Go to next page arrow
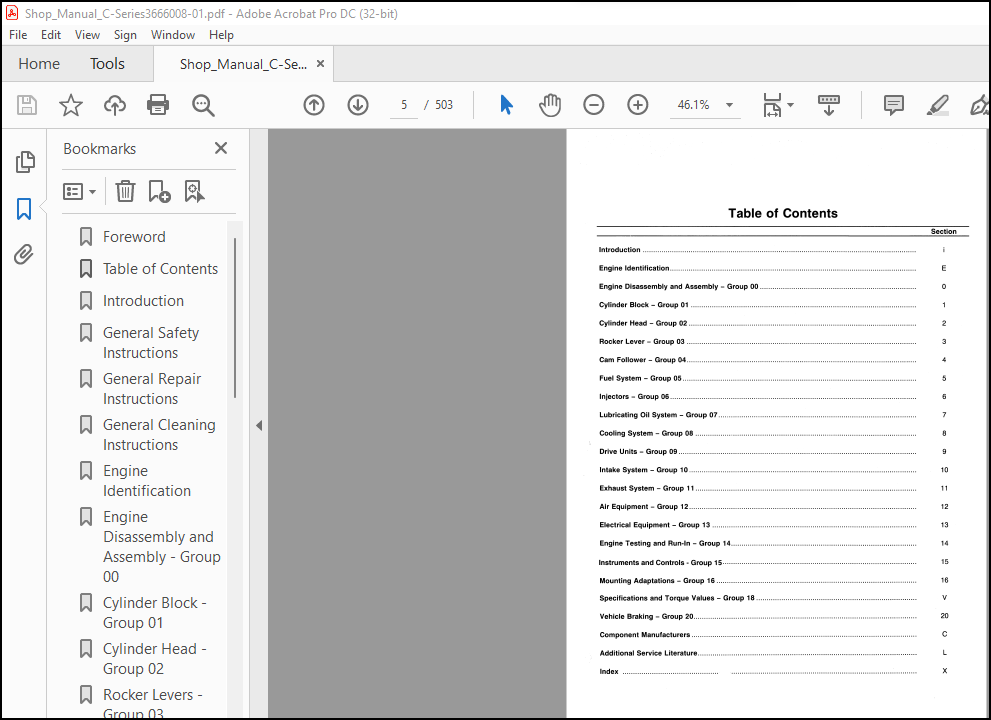Image resolution: width=991 pixels, height=720 pixels. tap(358, 105)
